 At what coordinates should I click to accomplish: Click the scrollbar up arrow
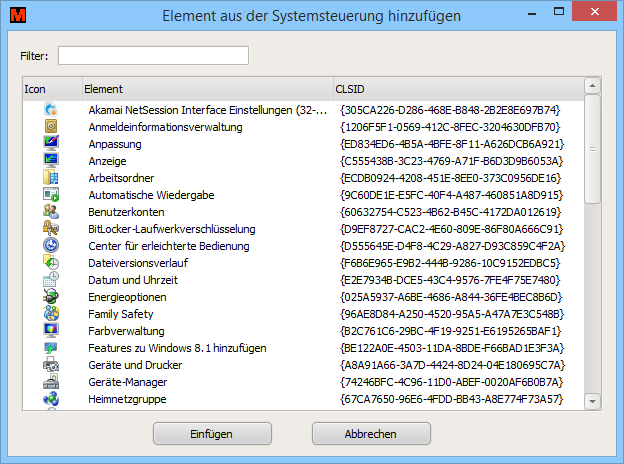point(592,86)
